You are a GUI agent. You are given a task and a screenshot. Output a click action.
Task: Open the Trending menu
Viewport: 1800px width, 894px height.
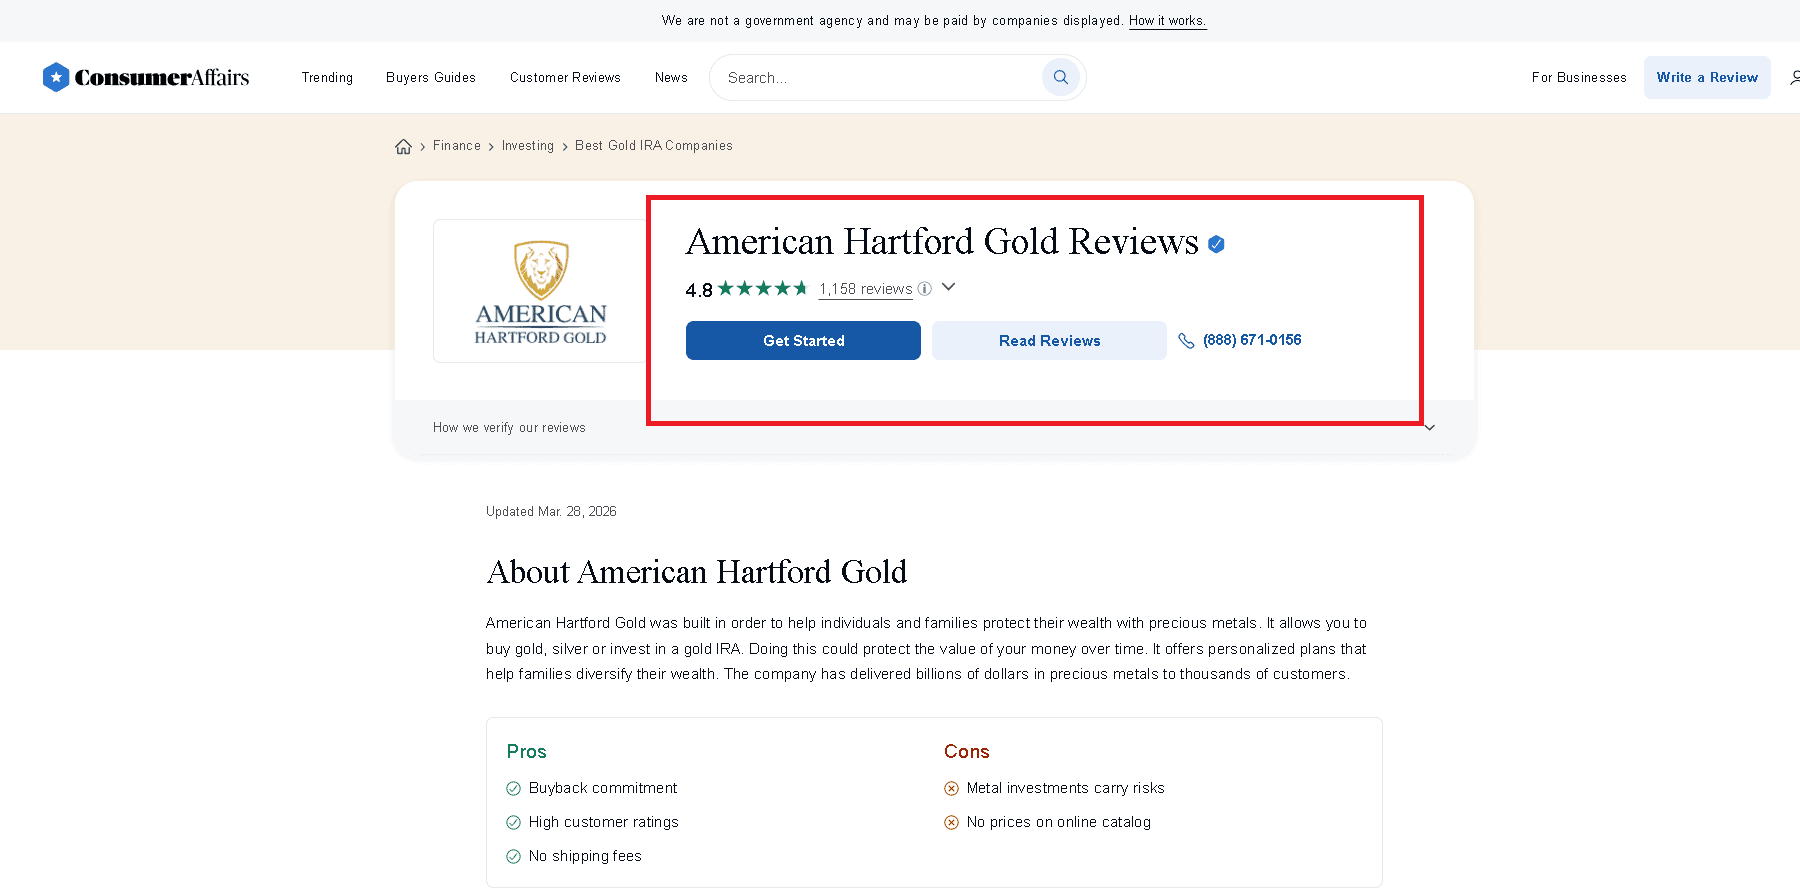pos(327,77)
